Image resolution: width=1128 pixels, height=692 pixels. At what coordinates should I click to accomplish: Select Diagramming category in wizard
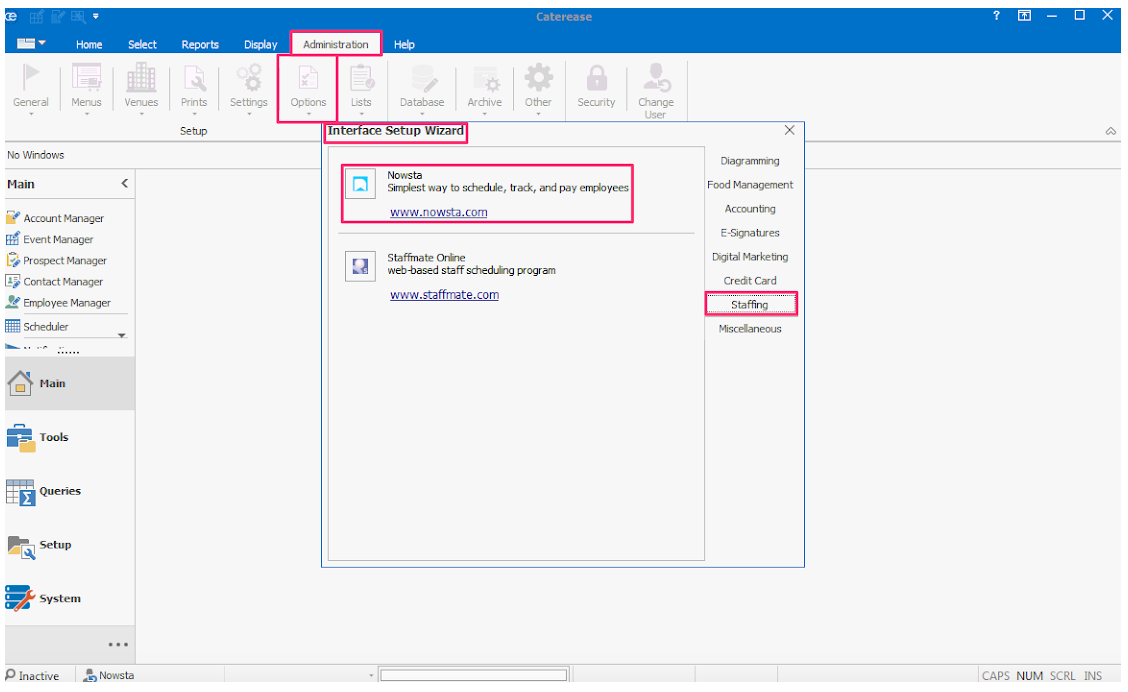point(750,161)
